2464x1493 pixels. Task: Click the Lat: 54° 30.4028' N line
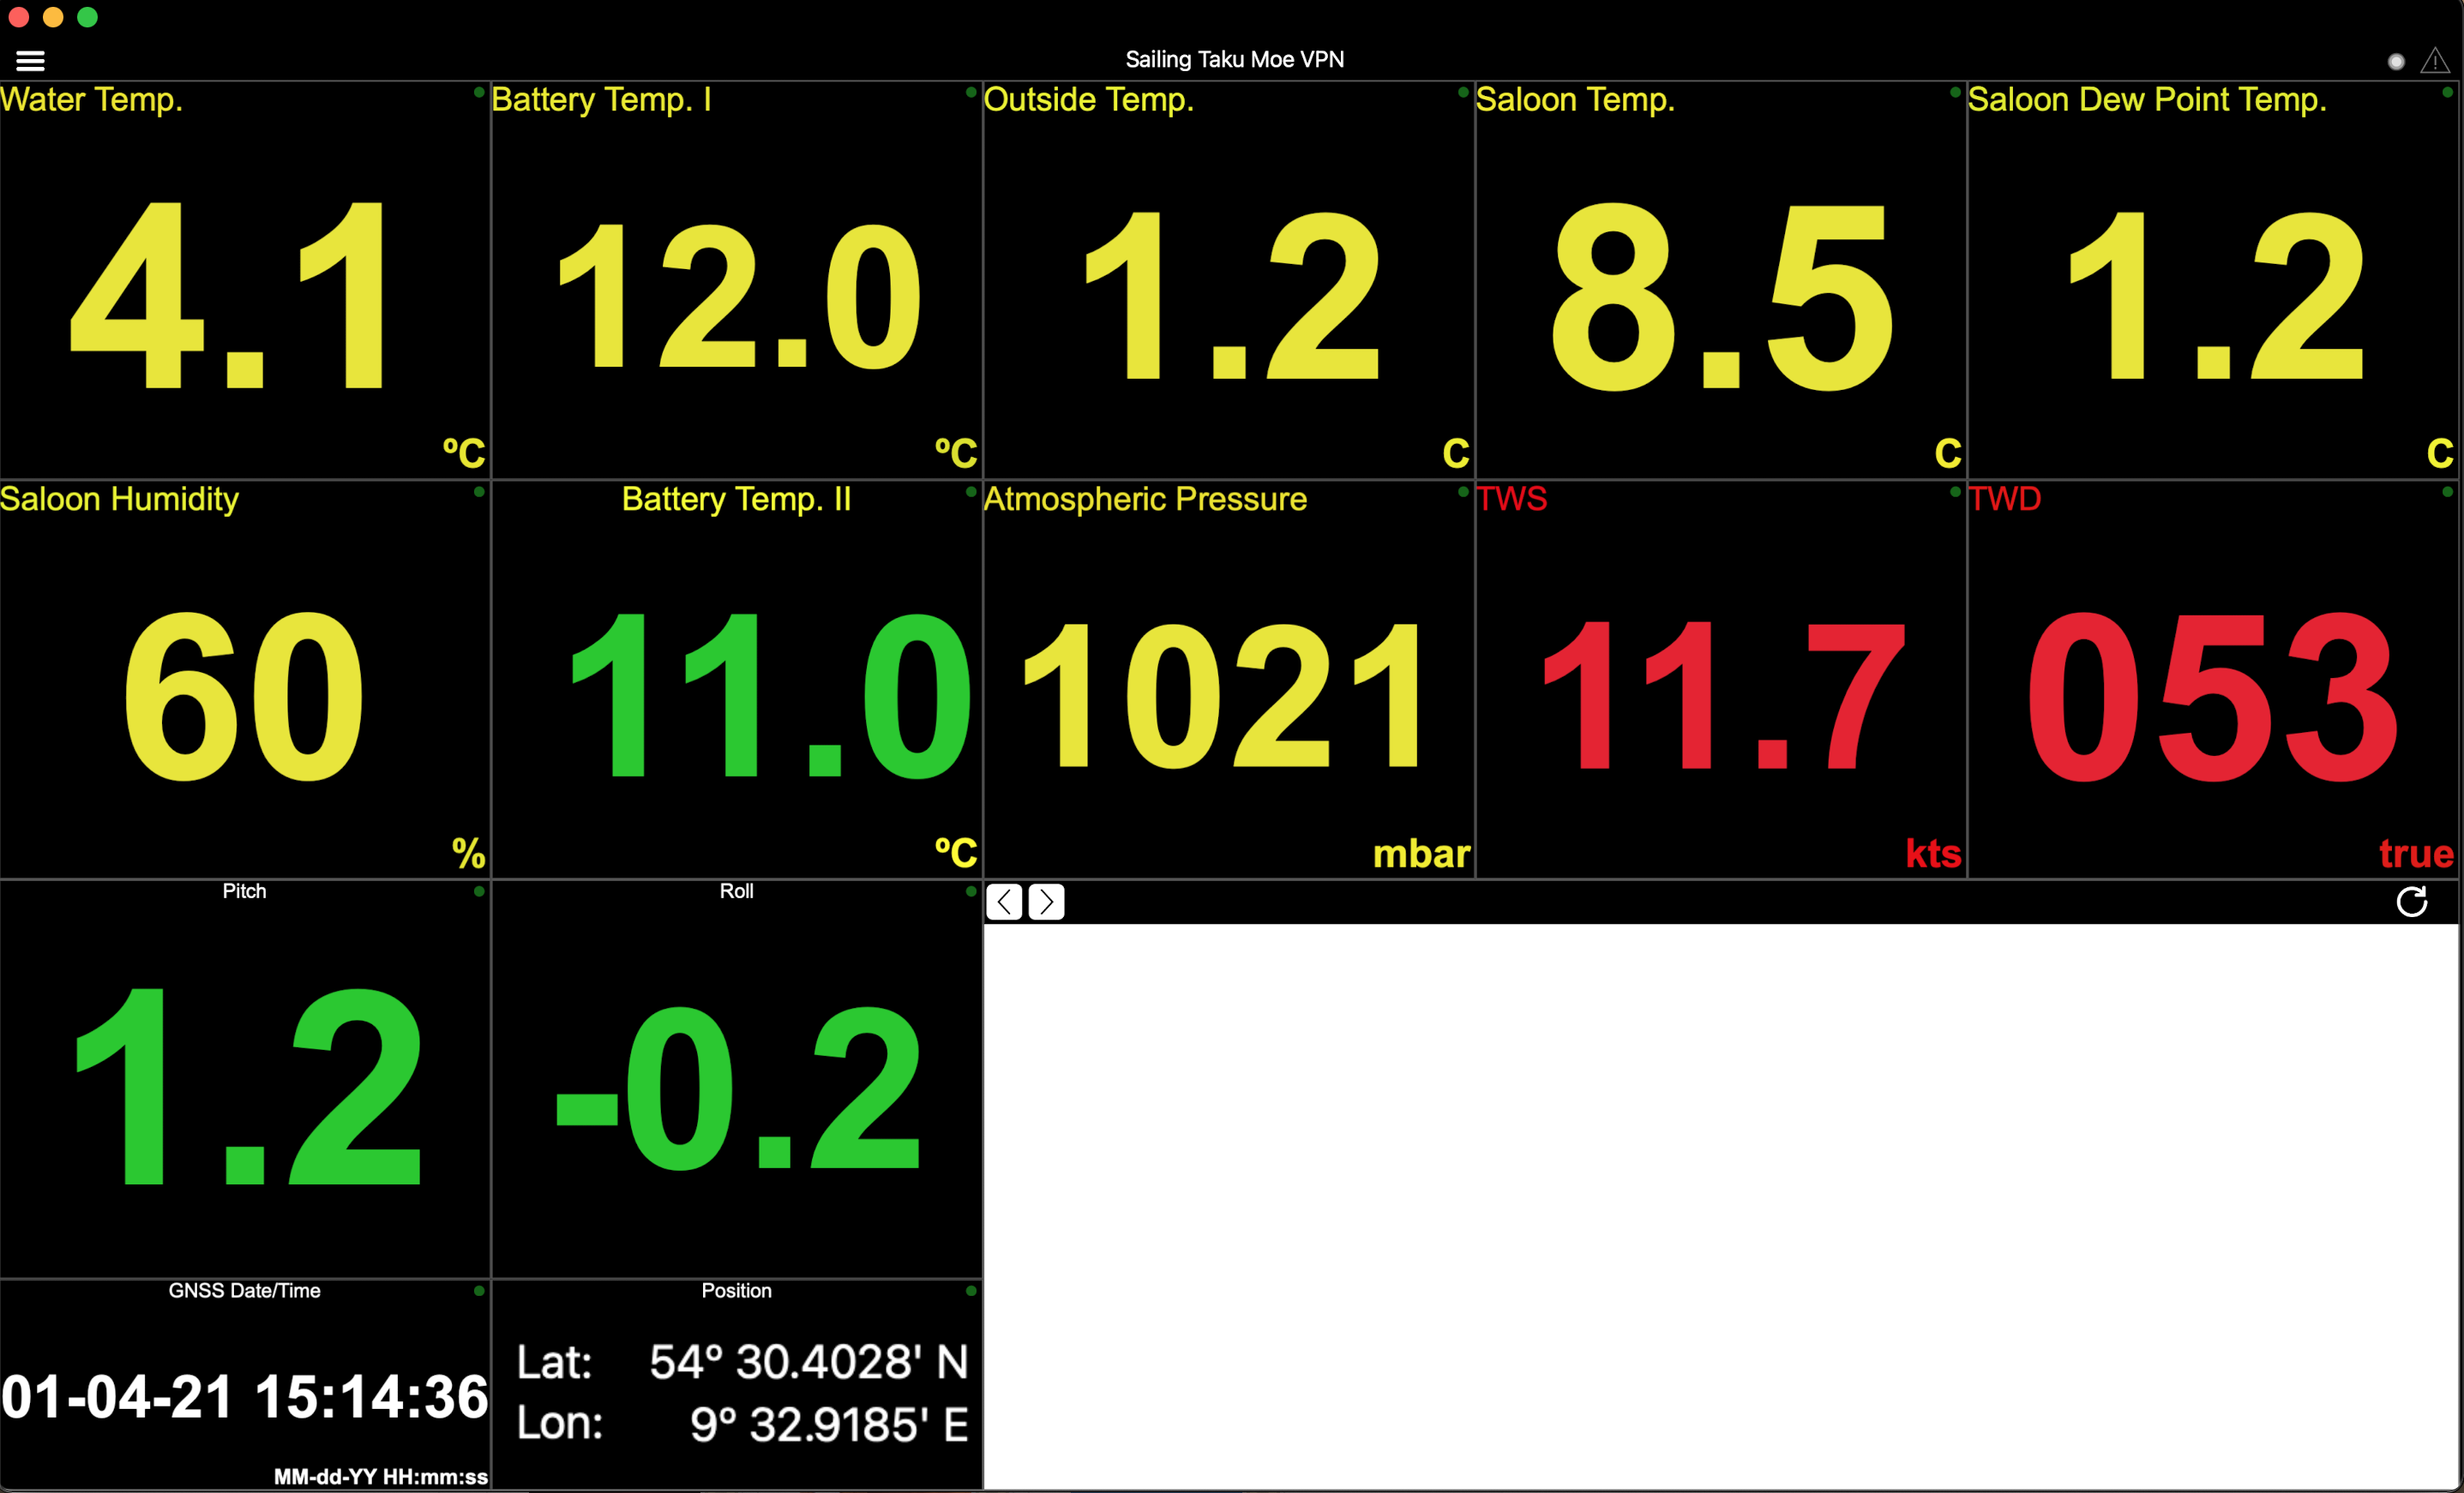point(742,1362)
